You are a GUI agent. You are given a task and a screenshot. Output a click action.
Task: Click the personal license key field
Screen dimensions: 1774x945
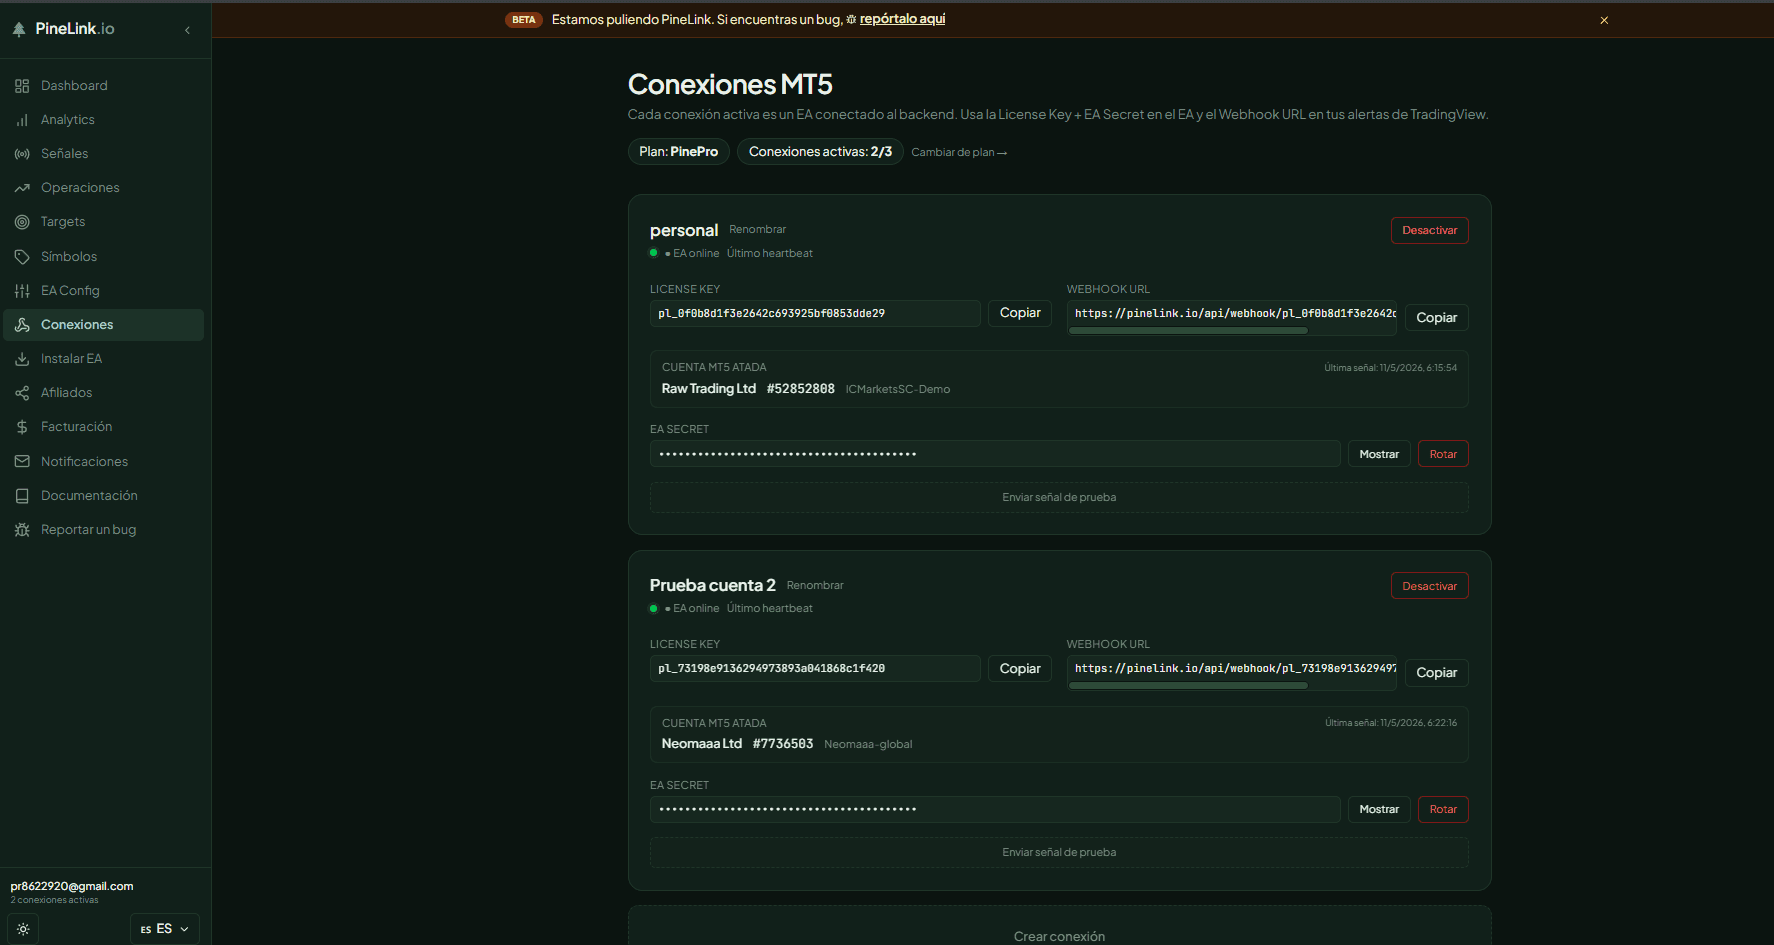[815, 313]
